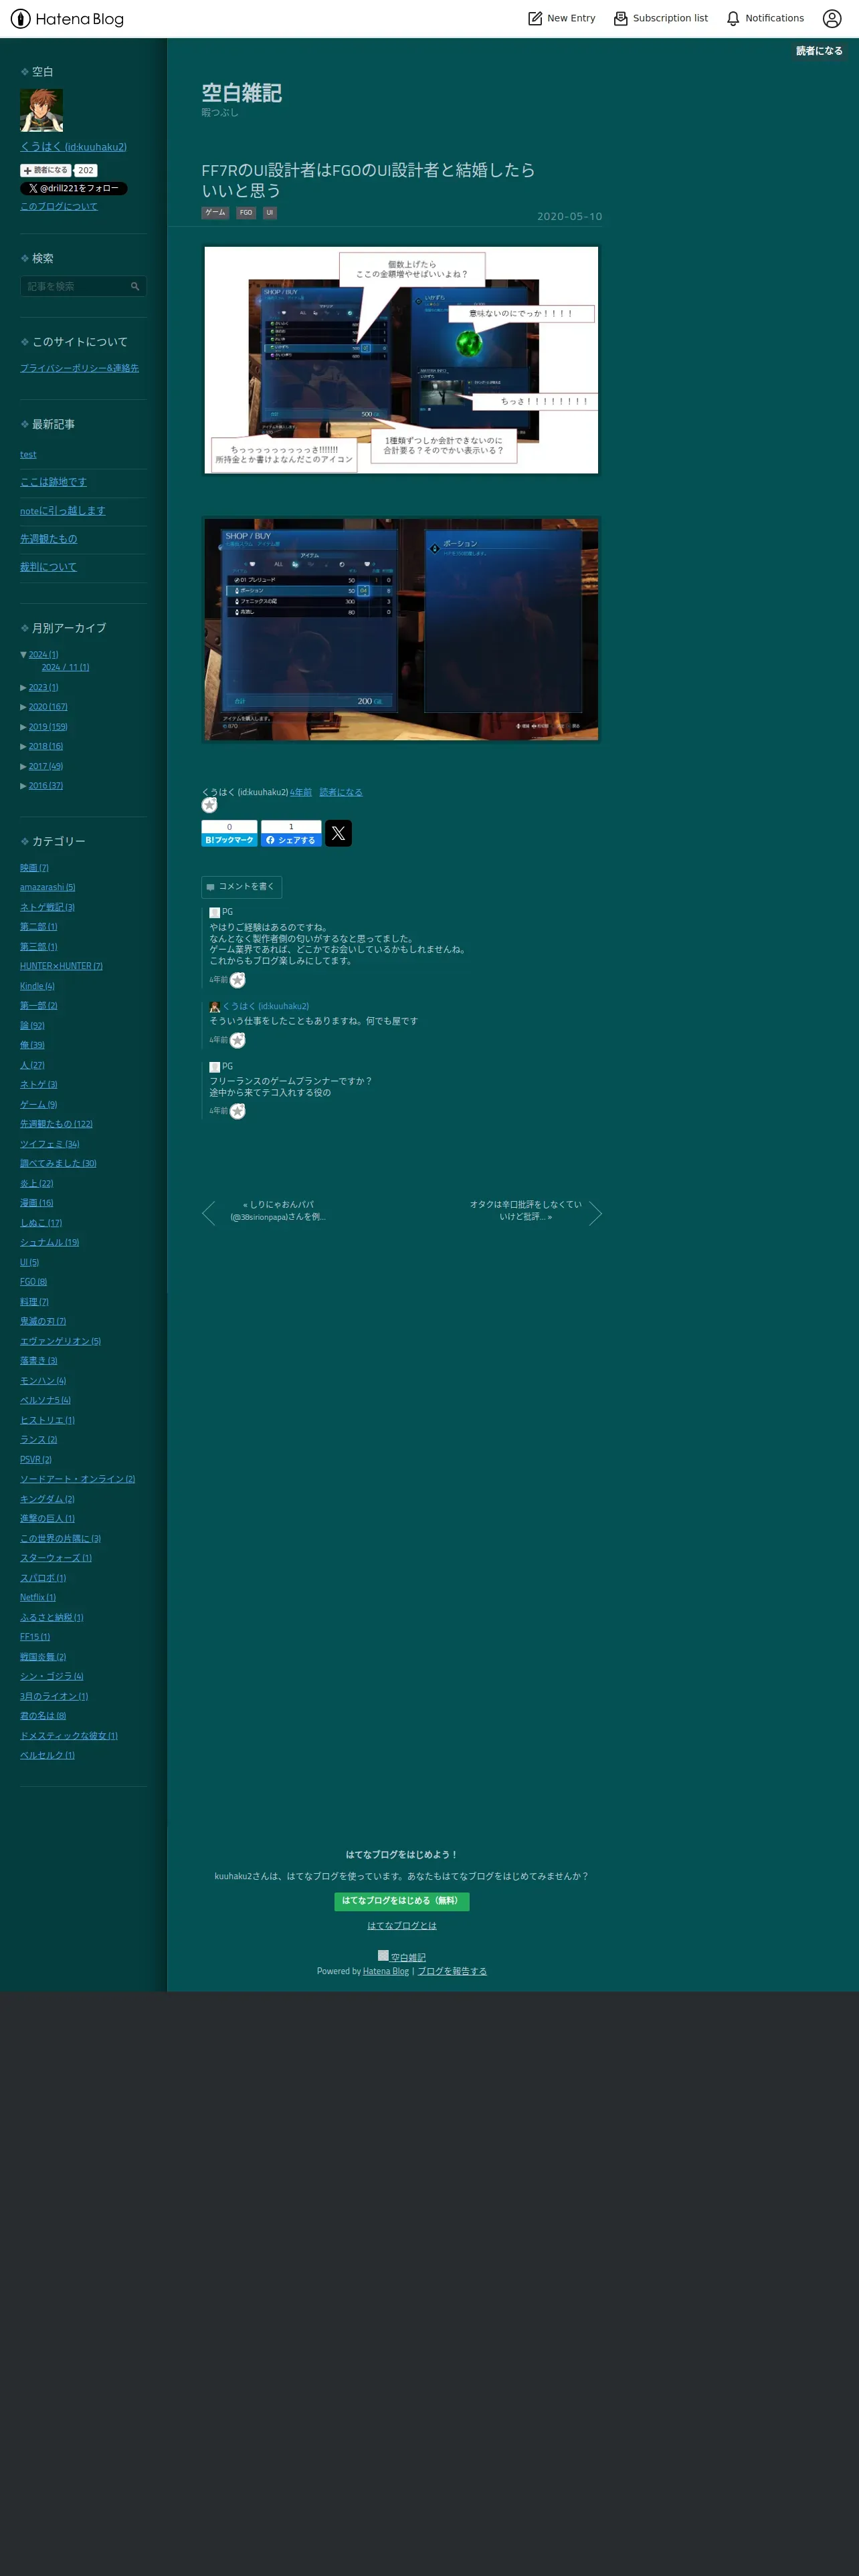Click くうはく avatar in comment
Image resolution: width=859 pixels, height=2576 pixels.
click(x=214, y=1007)
